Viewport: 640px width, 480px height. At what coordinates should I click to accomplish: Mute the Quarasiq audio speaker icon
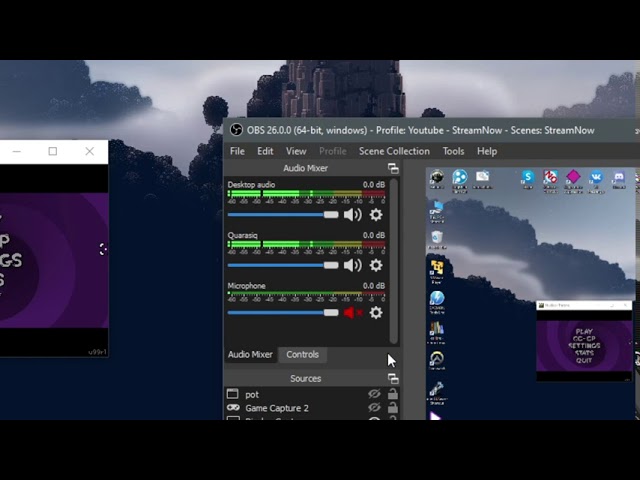click(353, 265)
